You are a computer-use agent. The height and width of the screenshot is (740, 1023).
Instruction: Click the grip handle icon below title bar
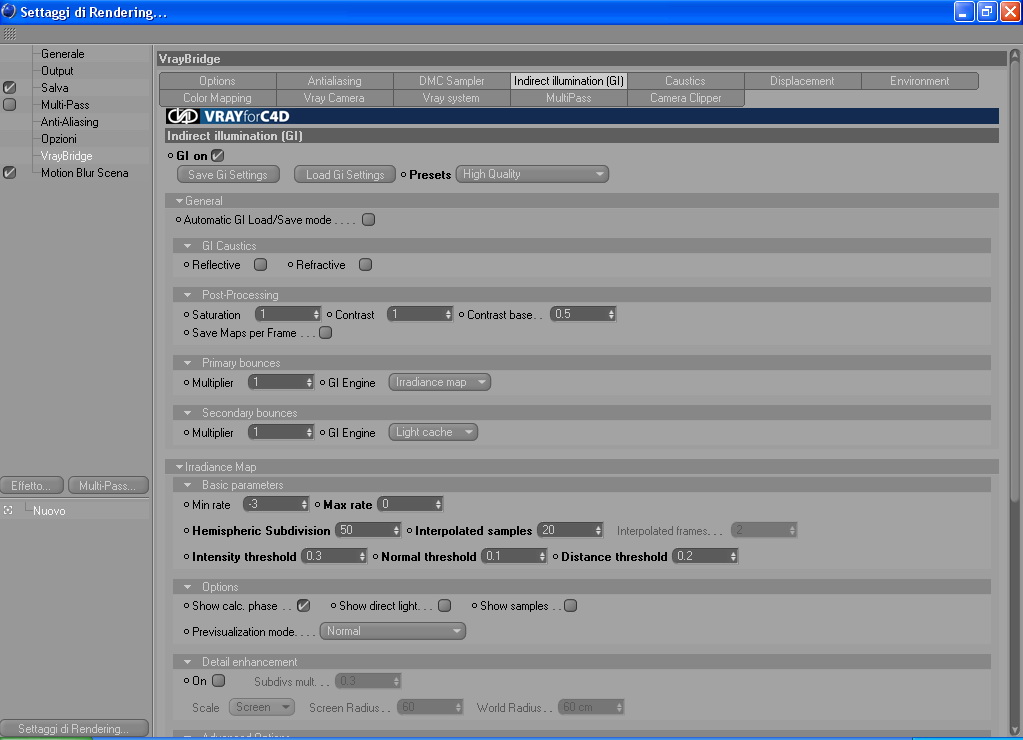[9, 33]
